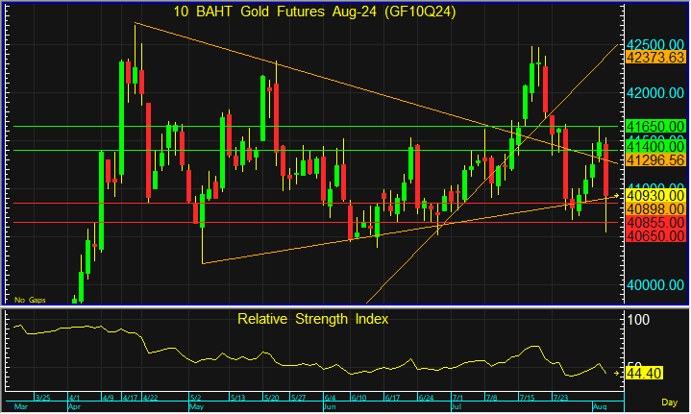Select the 42373.63 orange price label
691x414 pixels.
point(655,58)
